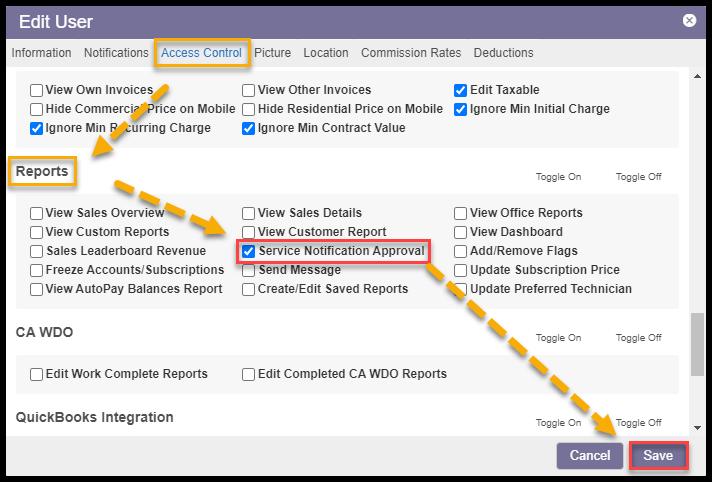Enable Edit Work Complete Reports checkbox
This screenshot has height=482, width=712.
[37, 375]
